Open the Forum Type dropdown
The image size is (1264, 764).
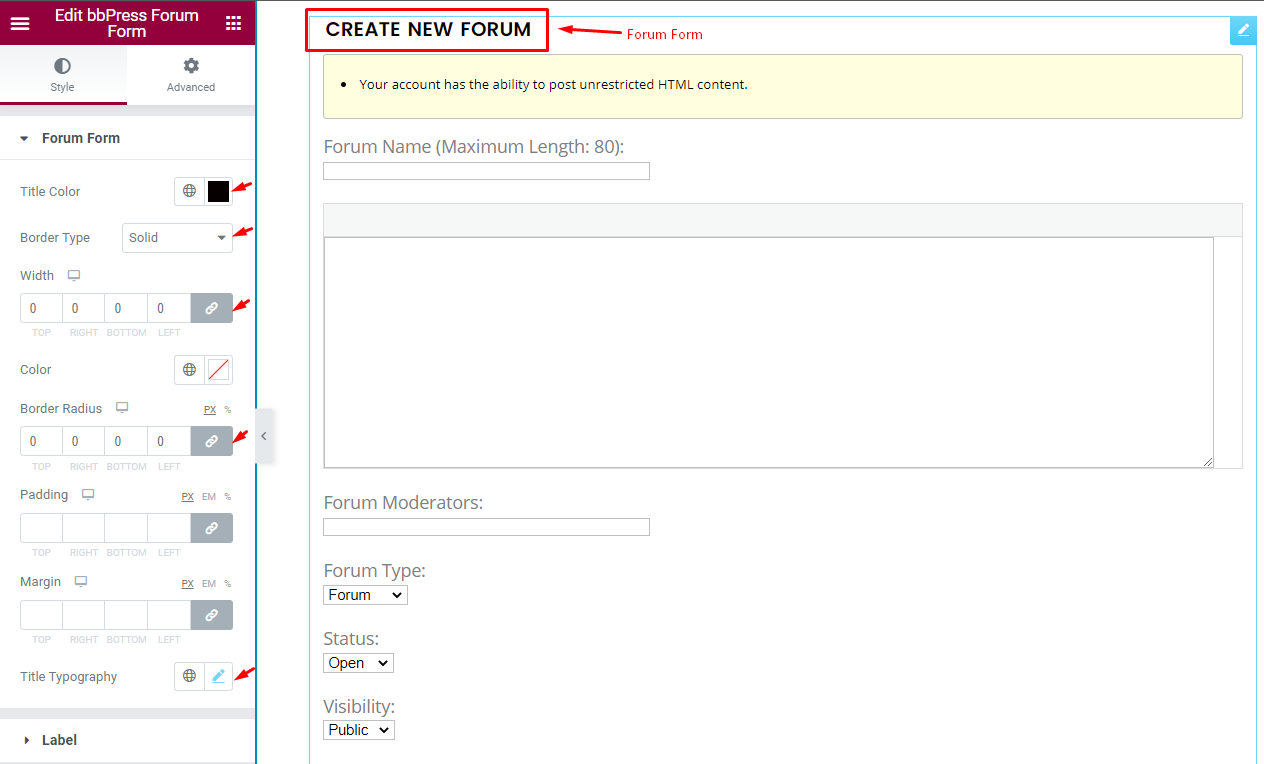click(x=365, y=594)
